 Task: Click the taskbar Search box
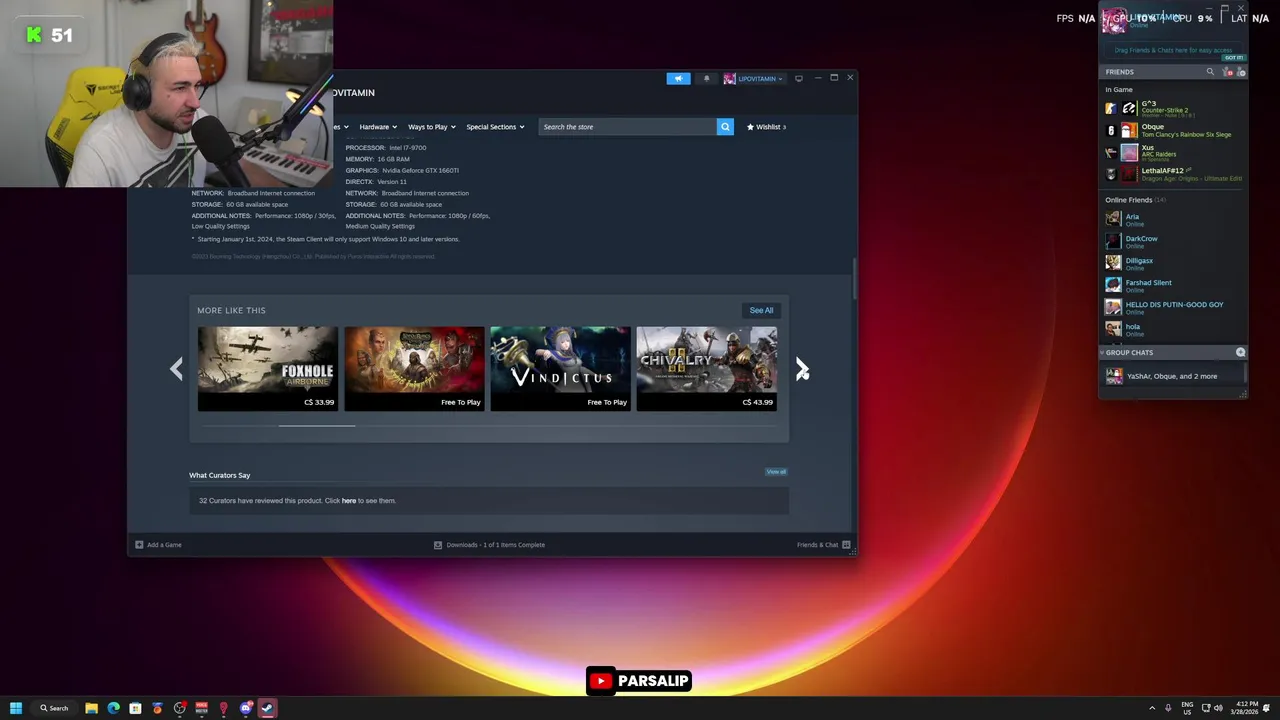tap(54, 708)
